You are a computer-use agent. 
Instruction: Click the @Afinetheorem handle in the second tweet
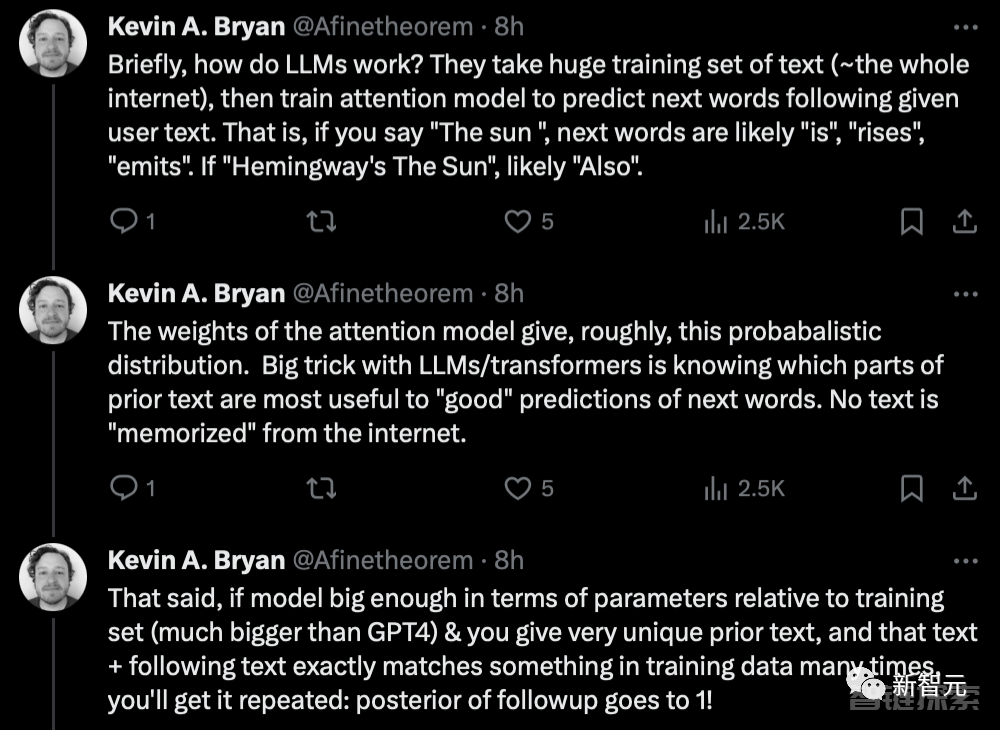click(x=382, y=293)
